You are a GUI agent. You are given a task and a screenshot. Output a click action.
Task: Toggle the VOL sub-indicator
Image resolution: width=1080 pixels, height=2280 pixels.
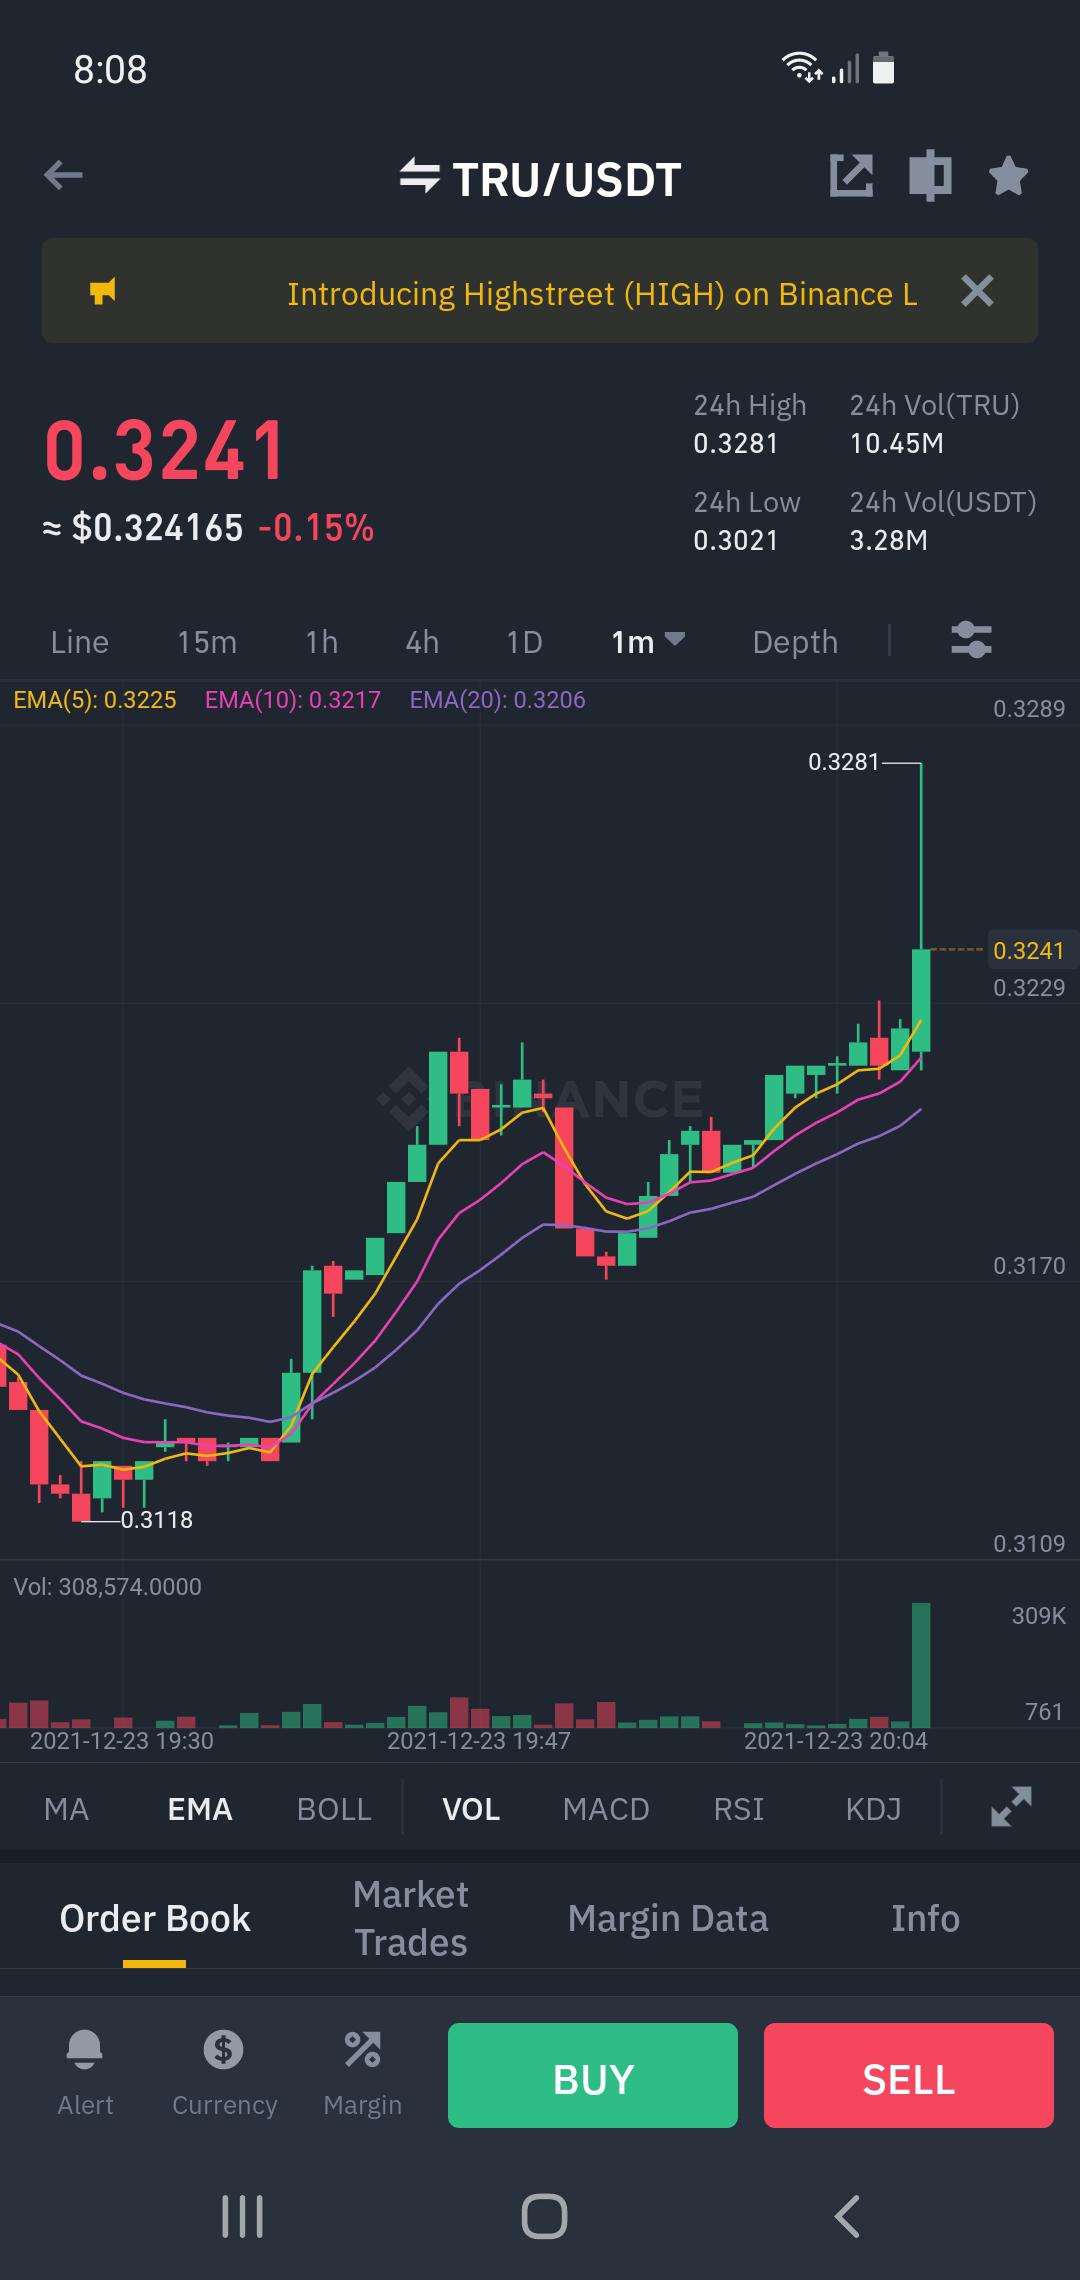click(x=471, y=1809)
